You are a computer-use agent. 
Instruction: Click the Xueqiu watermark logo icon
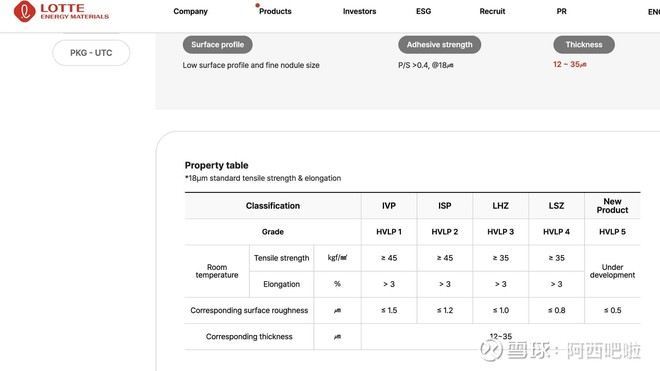(492, 350)
